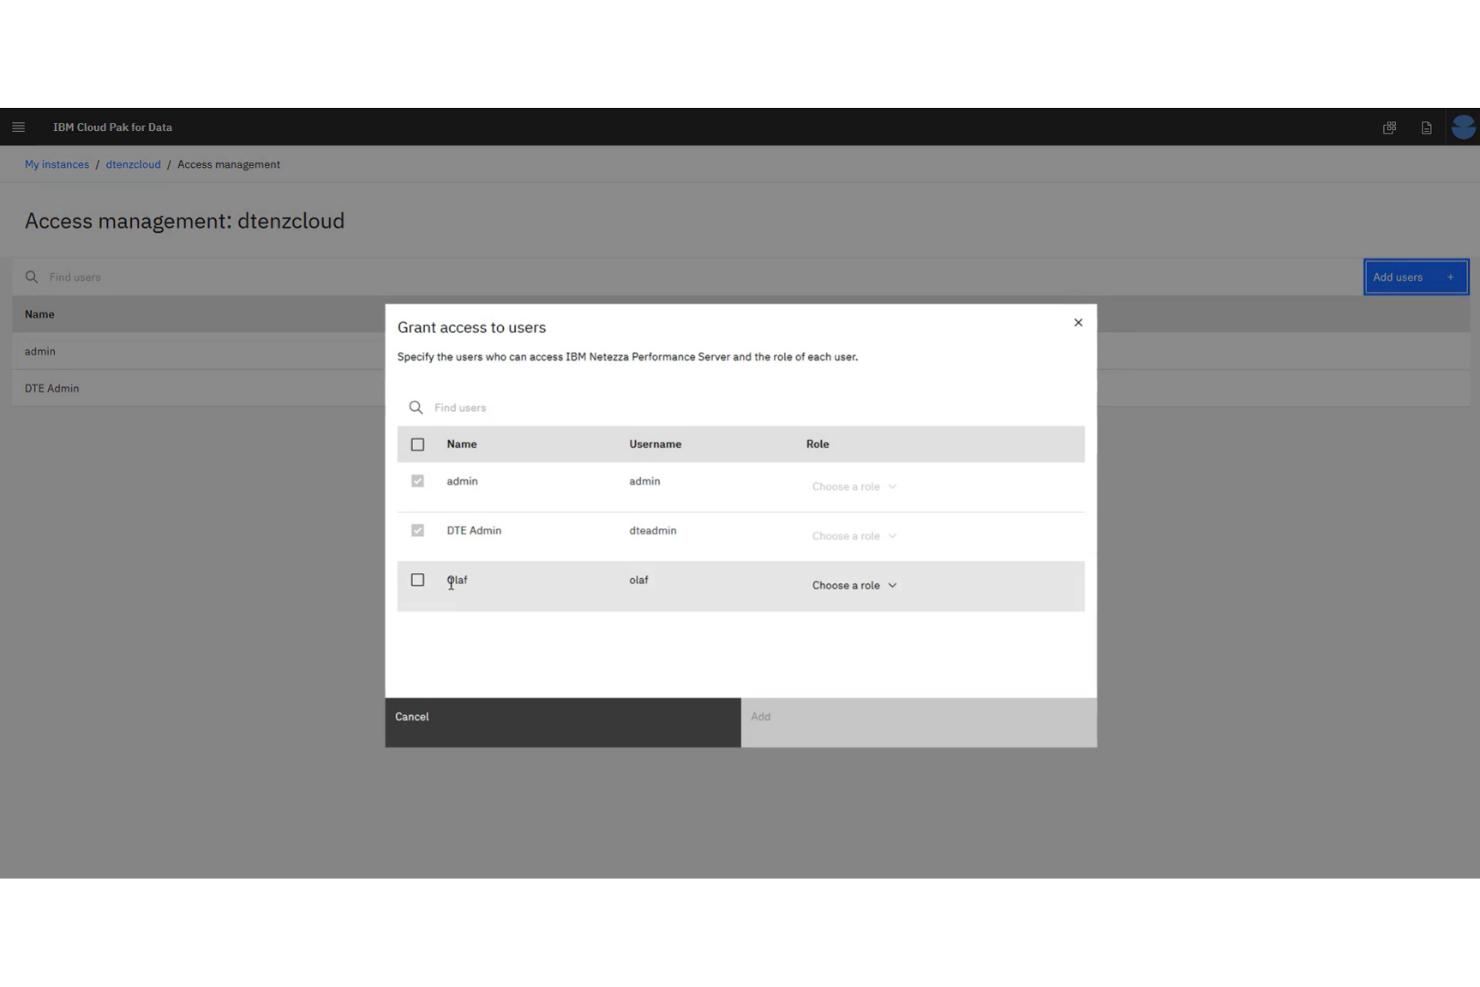The height and width of the screenshot is (987, 1480).
Task: Open the navigation hamburger menu
Action: click(18, 127)
